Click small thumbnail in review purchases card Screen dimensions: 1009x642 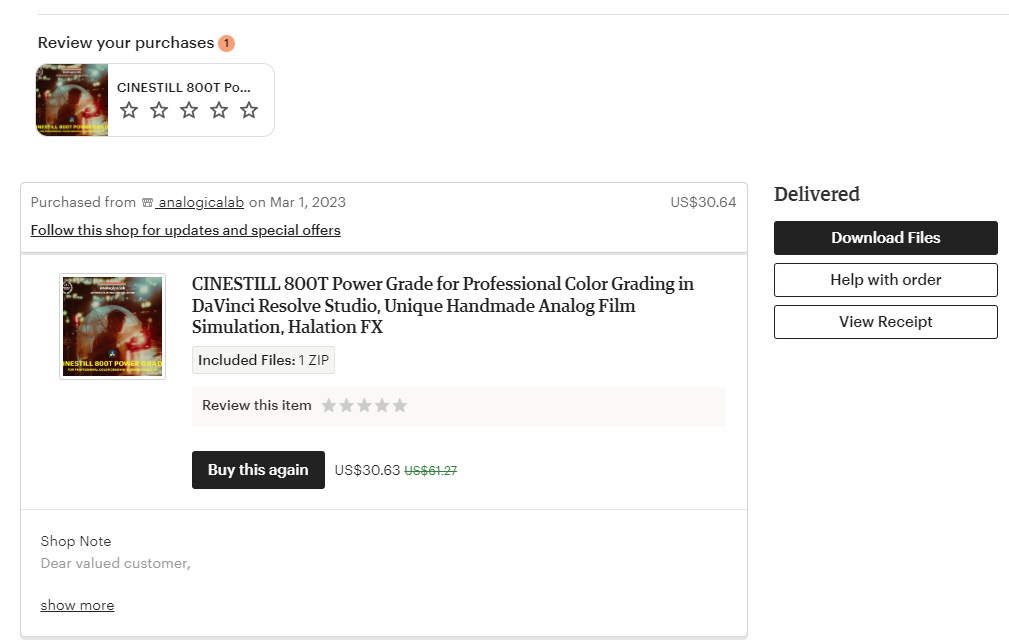pyautogui.click(x=72, y=100)
